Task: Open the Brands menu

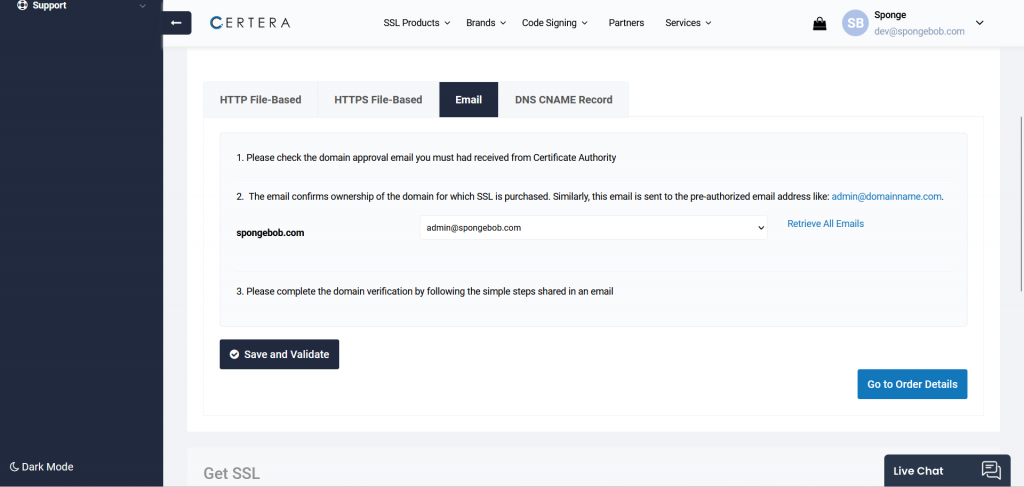Action: [x=486, y=23]
